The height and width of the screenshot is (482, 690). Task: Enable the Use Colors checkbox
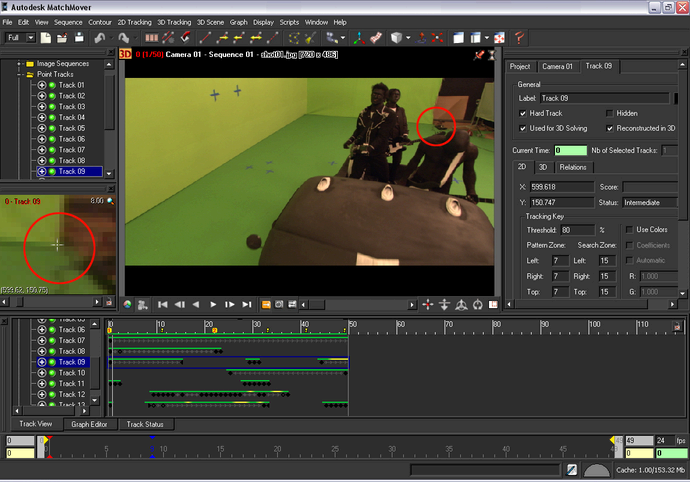[x=629, y=230]
